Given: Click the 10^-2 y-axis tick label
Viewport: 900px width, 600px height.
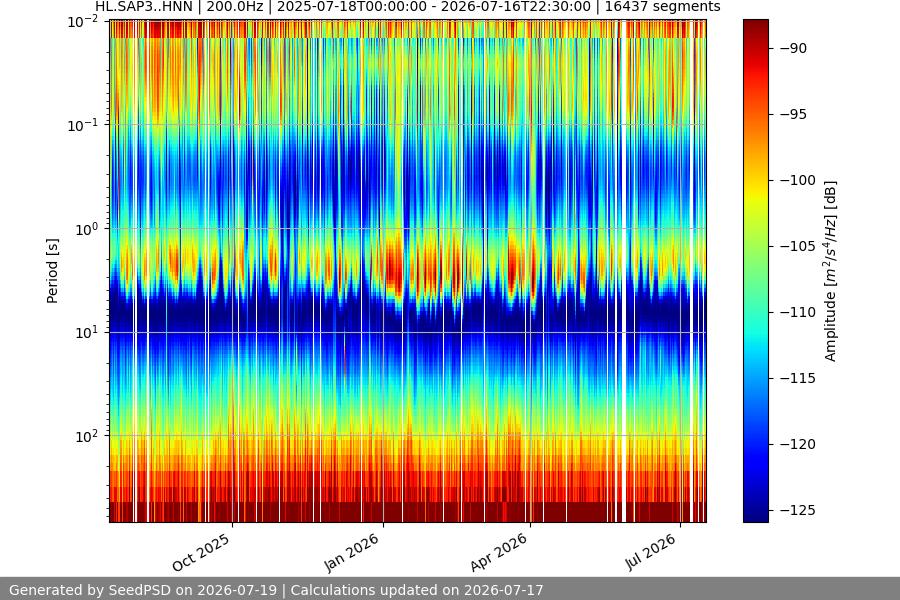Looking at the screenshot, I should click(83, 22).
